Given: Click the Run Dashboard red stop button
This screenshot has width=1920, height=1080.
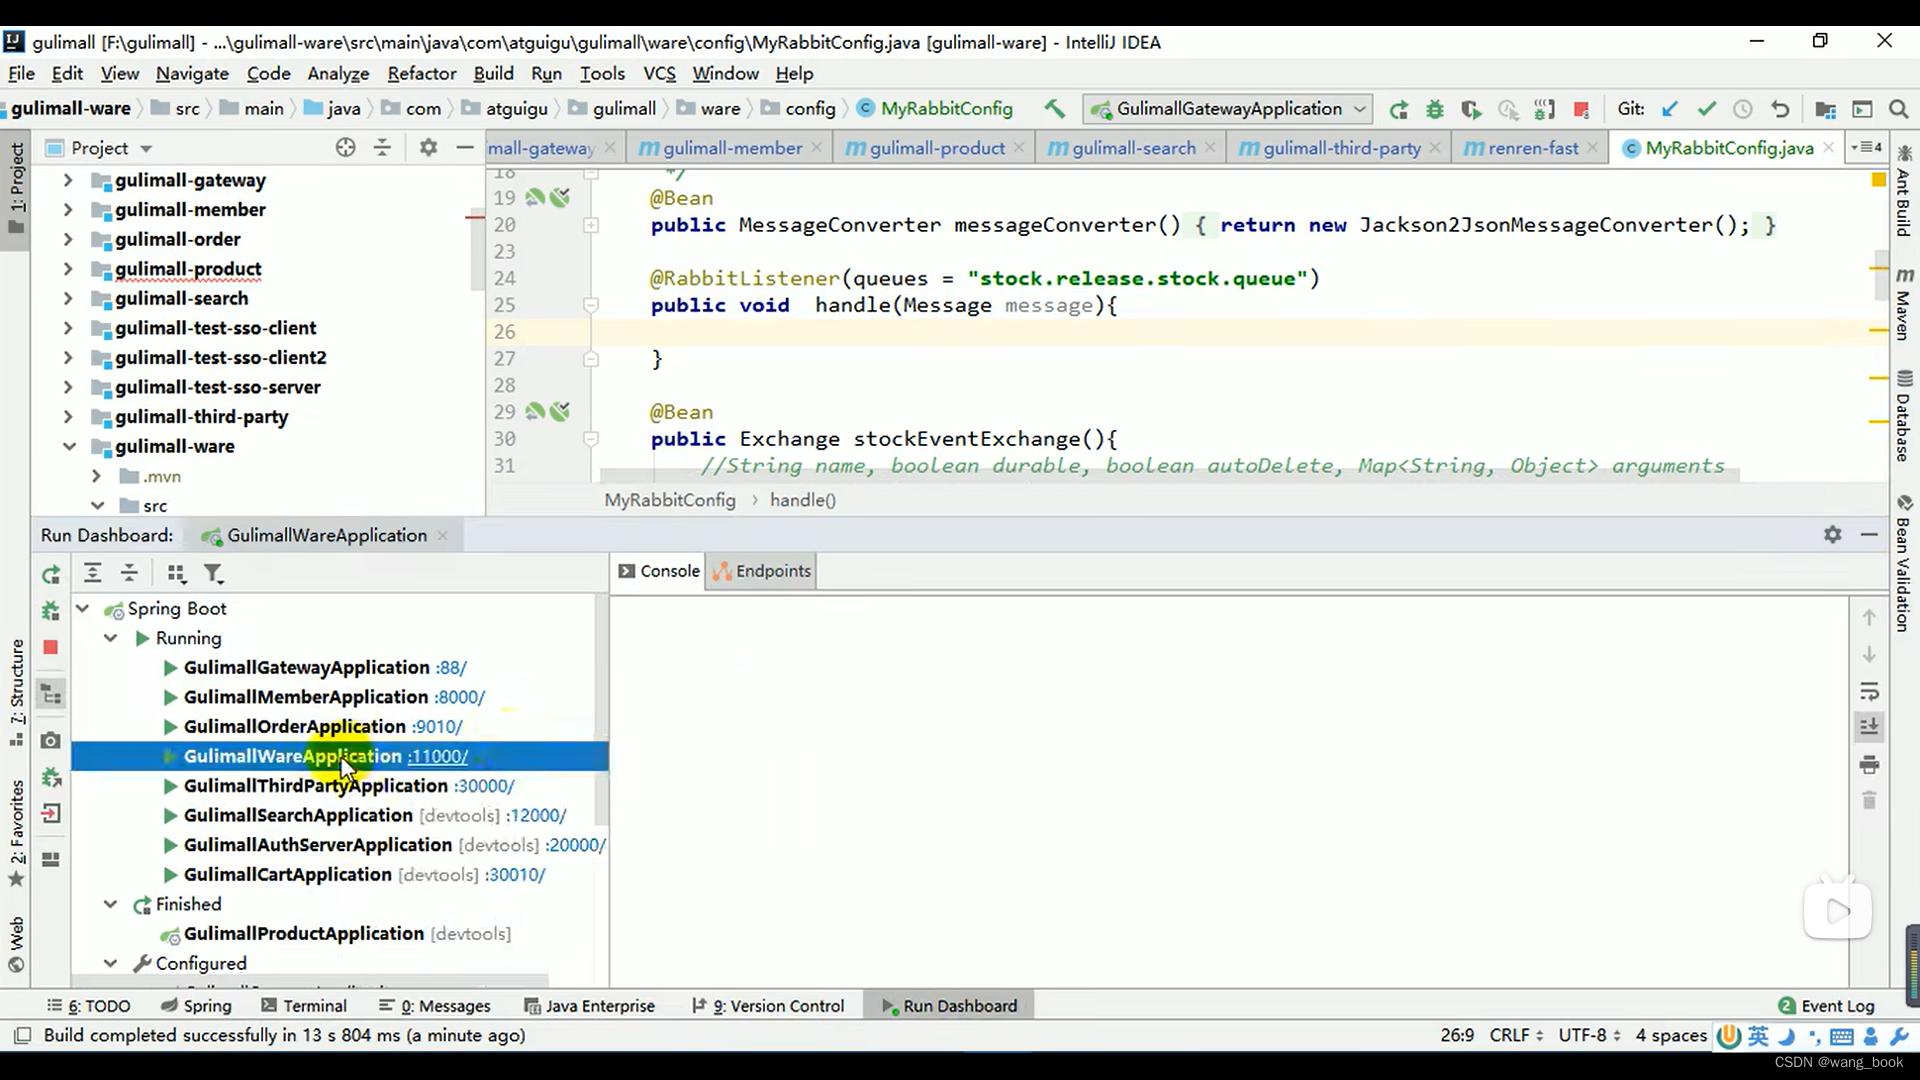Looking at the screenshot, I should [51, 647].
